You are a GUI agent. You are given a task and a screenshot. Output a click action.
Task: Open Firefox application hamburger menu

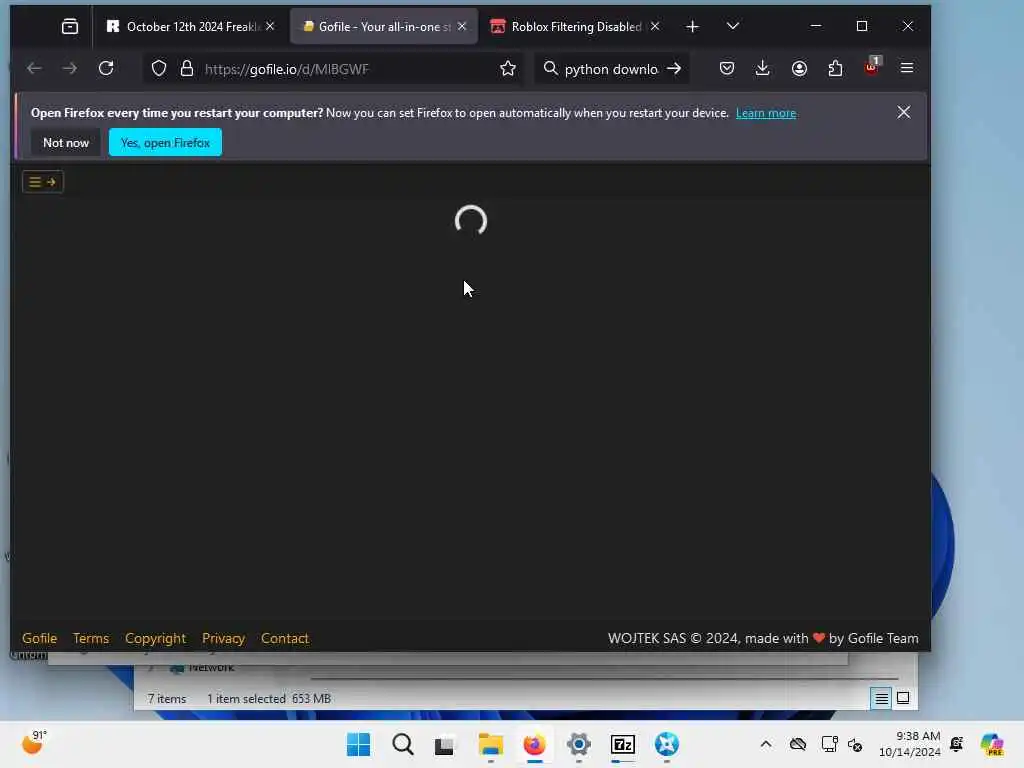[907, 68]
